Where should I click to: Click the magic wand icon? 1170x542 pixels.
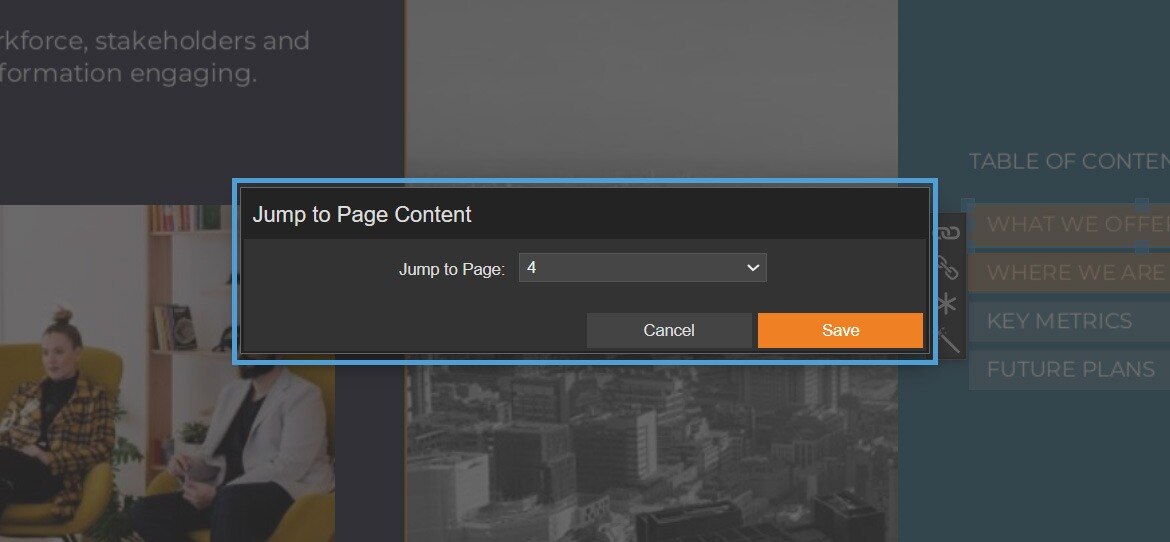[x=948, y=341]
